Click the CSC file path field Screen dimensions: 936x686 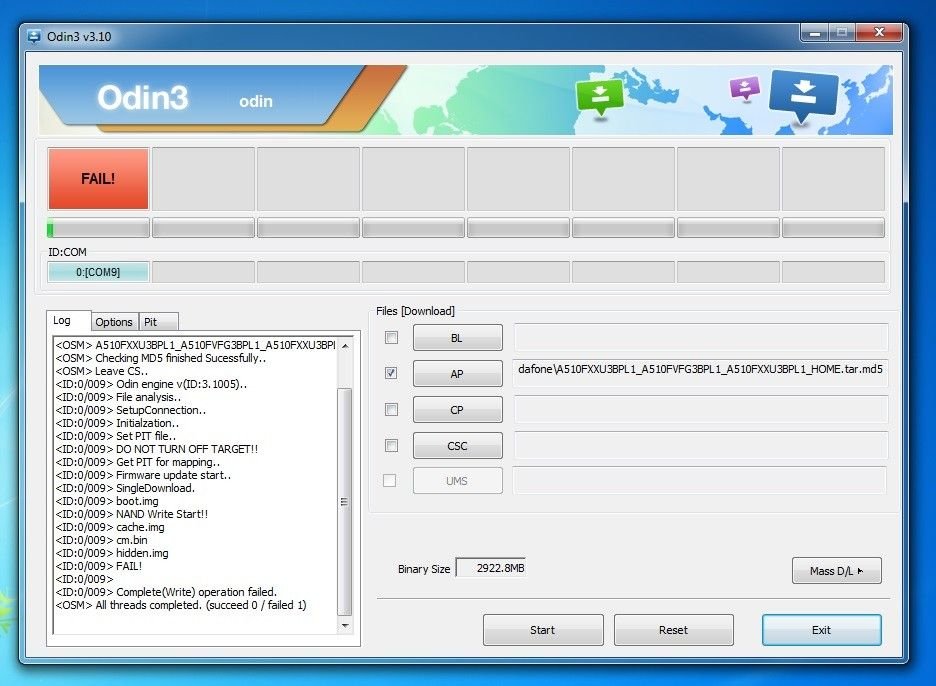point(701,445)
